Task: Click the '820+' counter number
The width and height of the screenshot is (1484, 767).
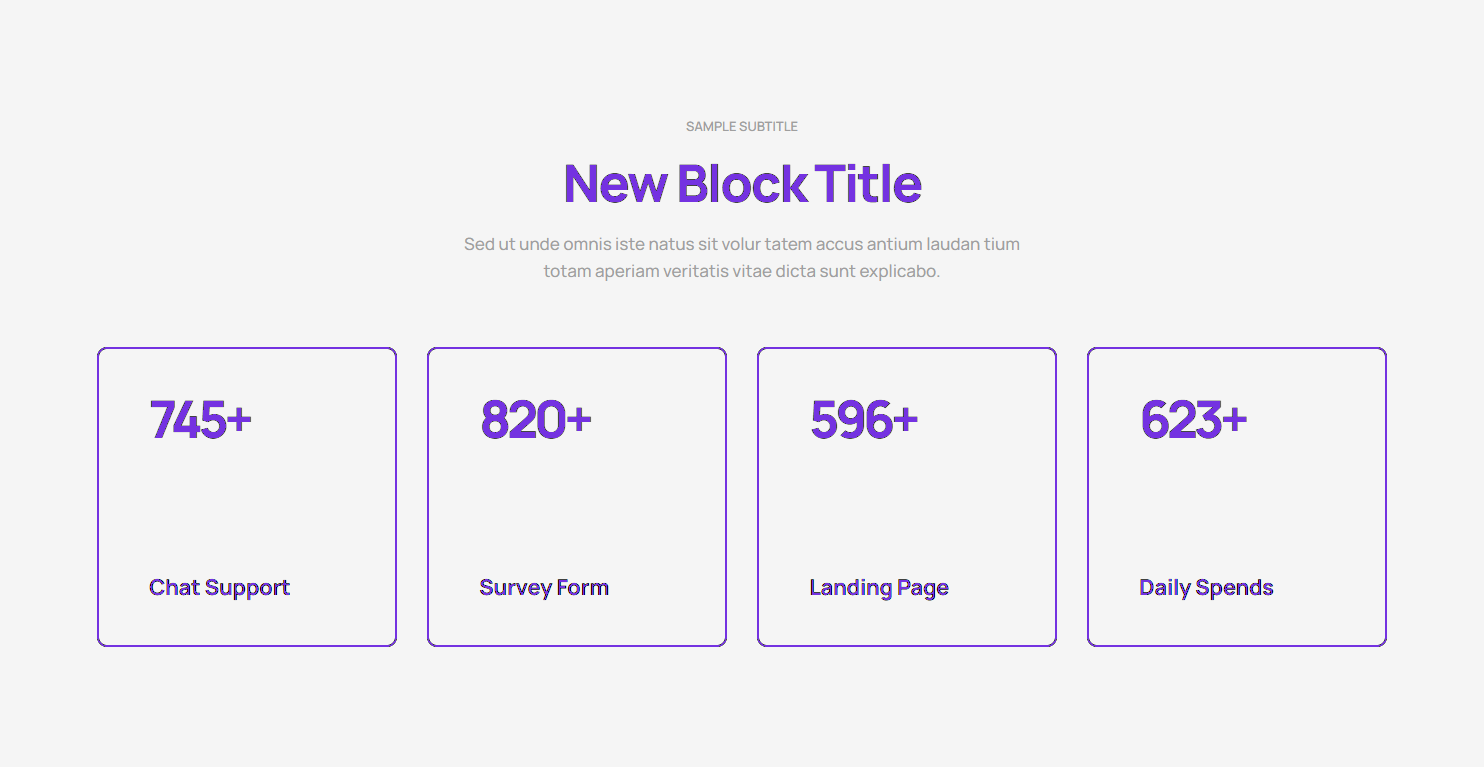Action: (535, 419)
